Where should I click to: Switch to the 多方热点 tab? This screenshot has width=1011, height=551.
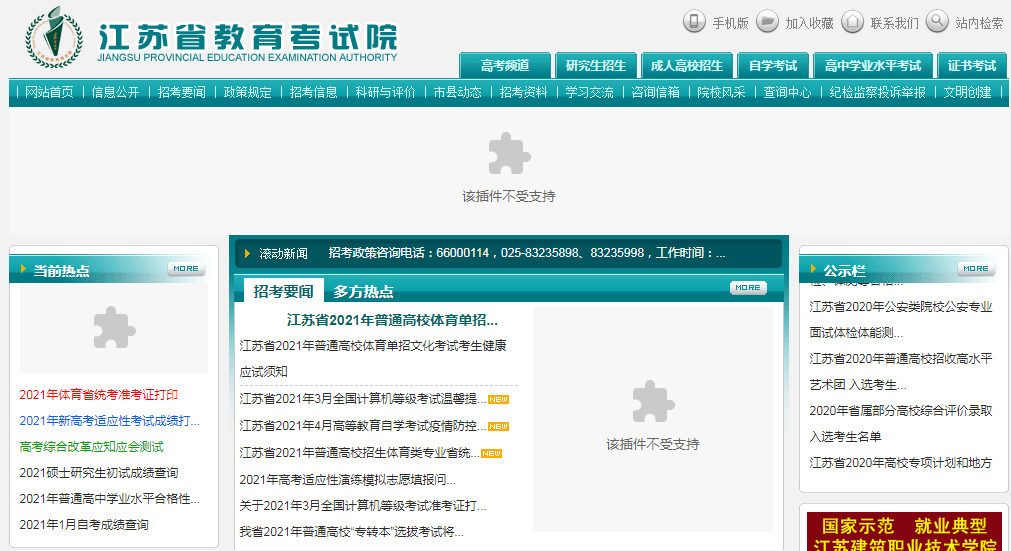coord(363,291)
